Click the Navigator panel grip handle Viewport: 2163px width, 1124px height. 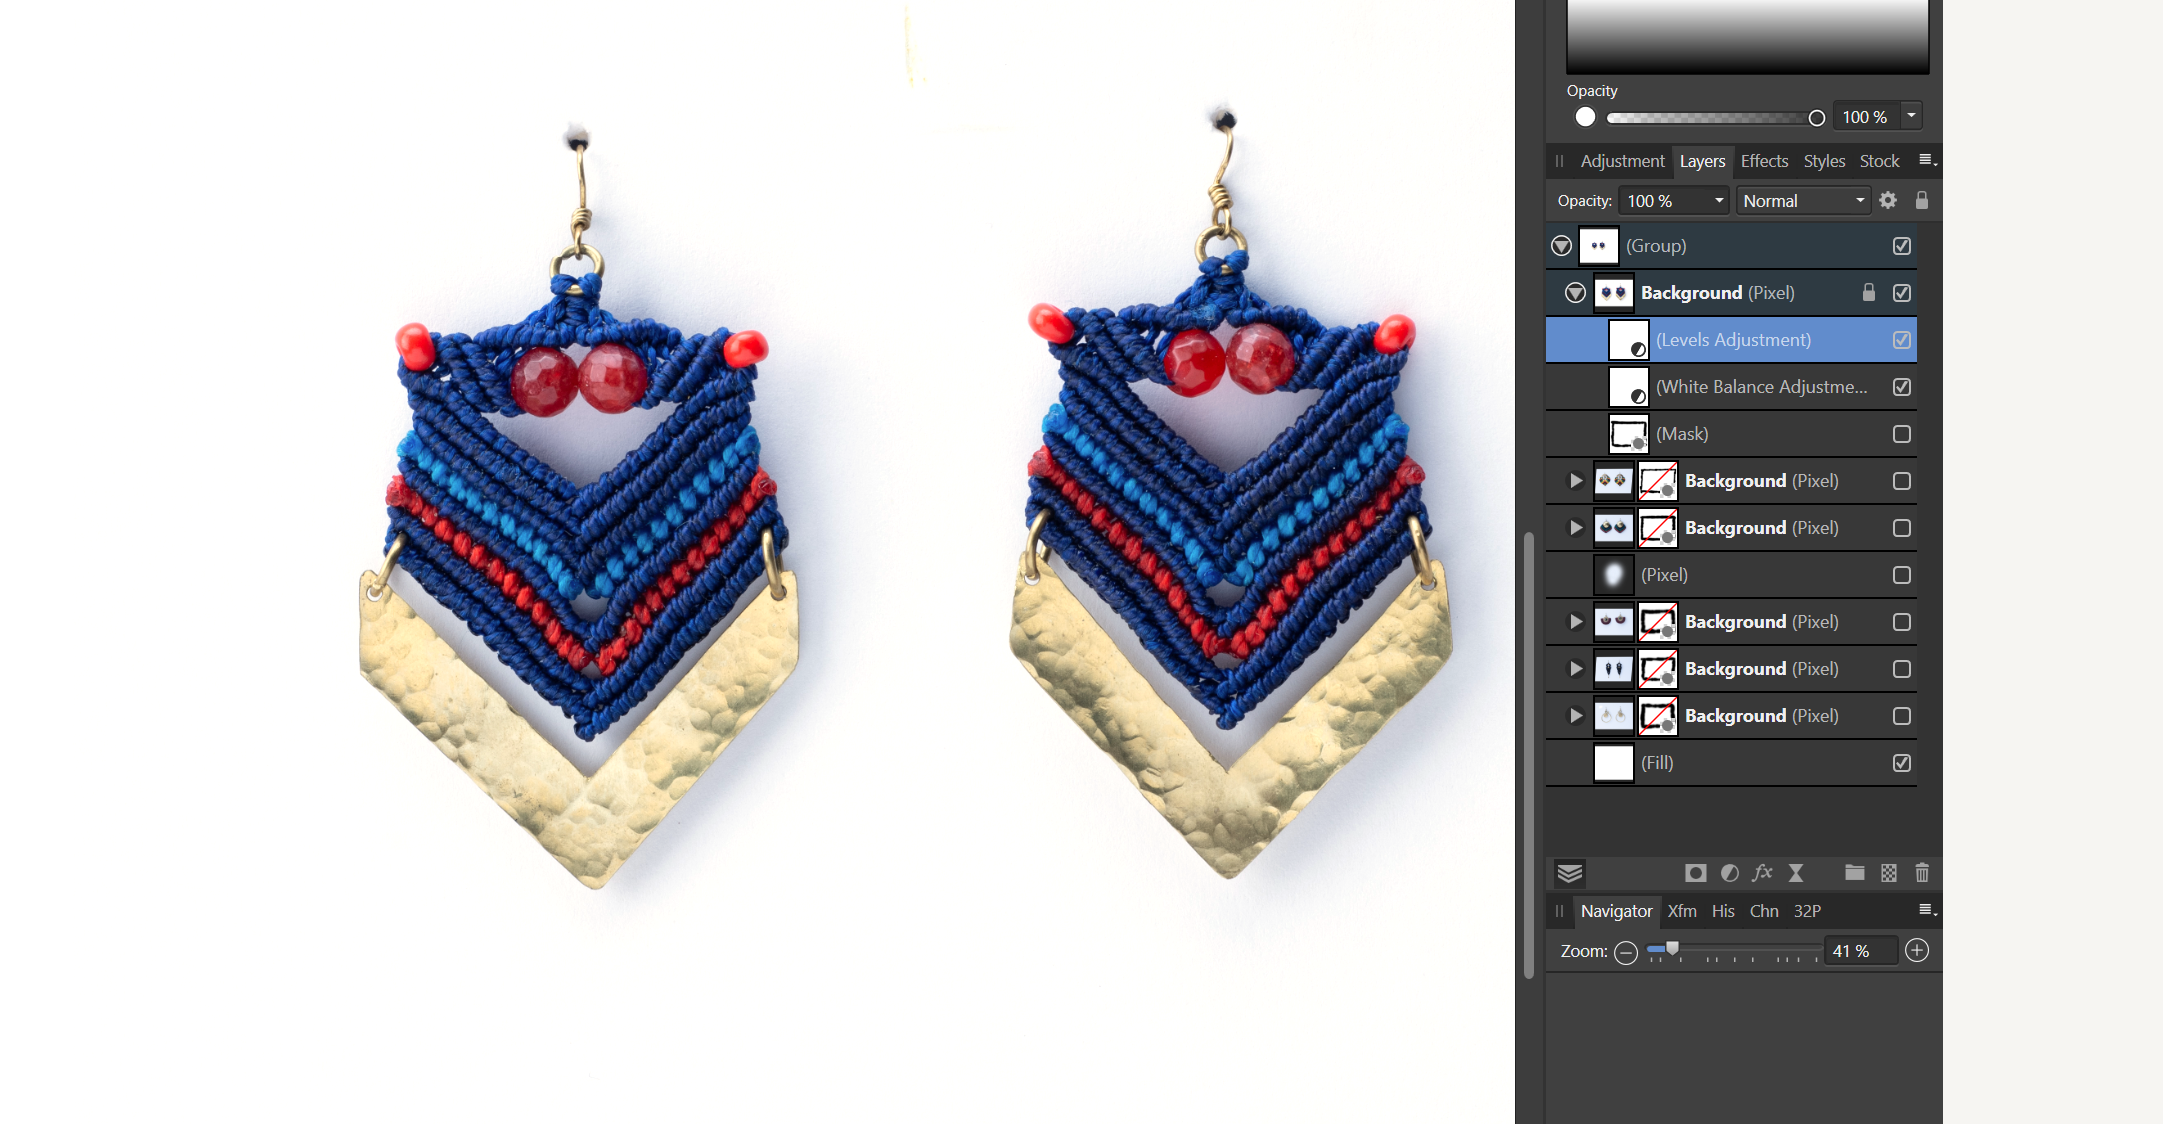1559,911
